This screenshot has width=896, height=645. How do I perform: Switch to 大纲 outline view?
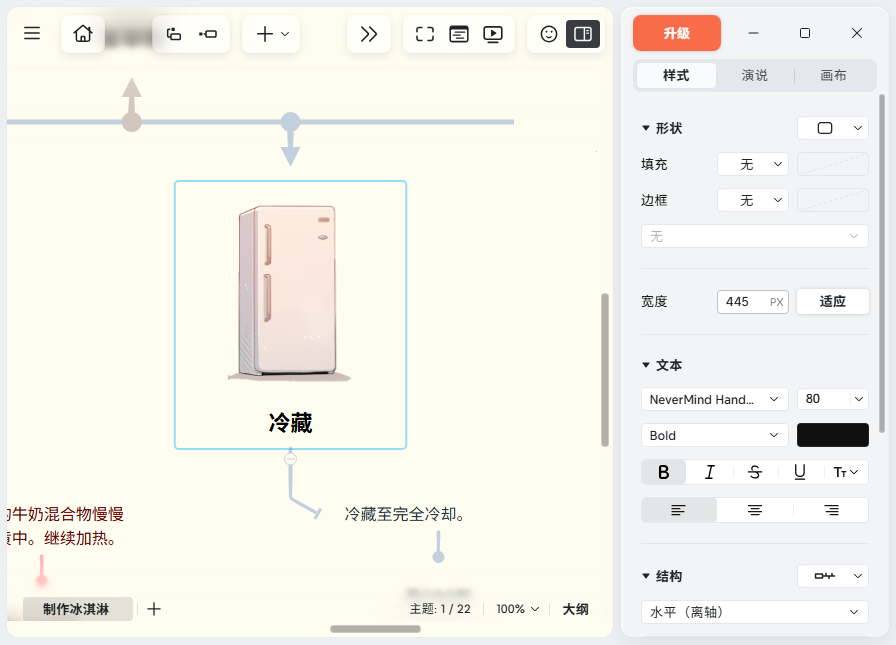[575, 609]
